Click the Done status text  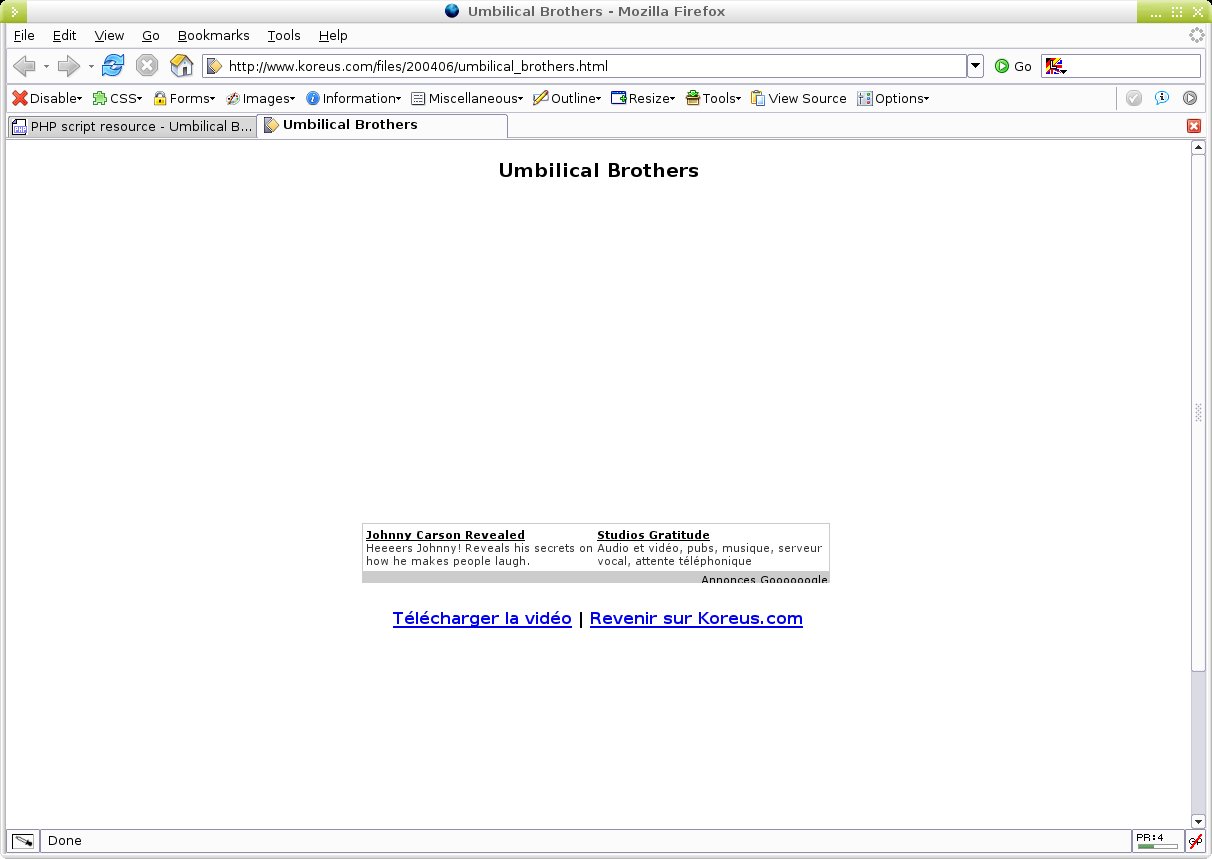point(65,841)
